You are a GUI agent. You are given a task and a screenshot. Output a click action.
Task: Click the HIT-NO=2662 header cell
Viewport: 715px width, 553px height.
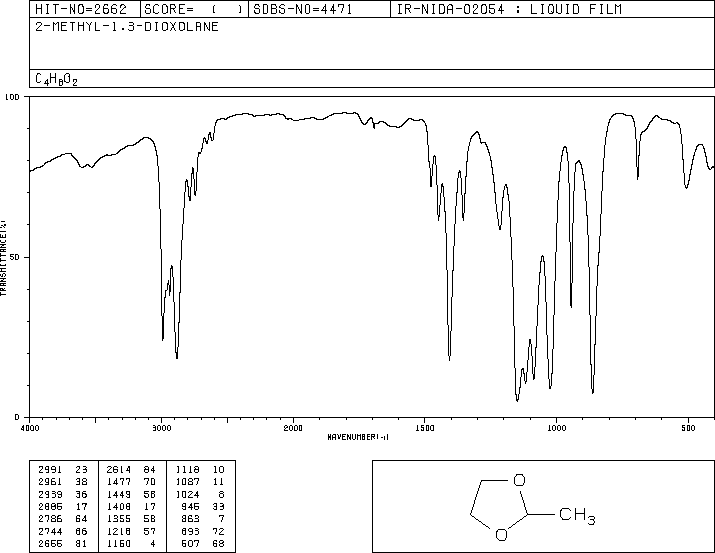click(x=85, y=9)
